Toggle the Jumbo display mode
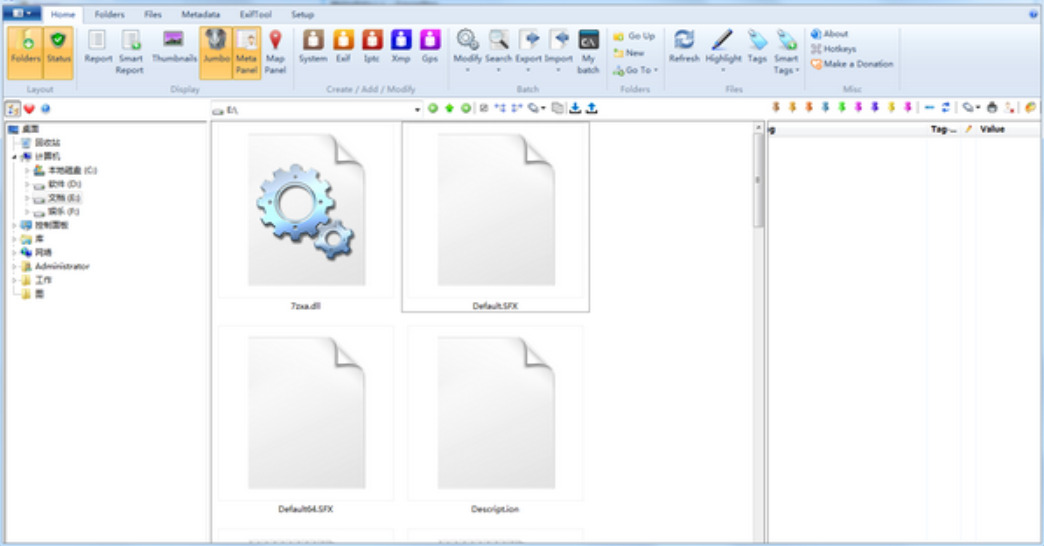 pyautogui.click(x=216, y=53)
